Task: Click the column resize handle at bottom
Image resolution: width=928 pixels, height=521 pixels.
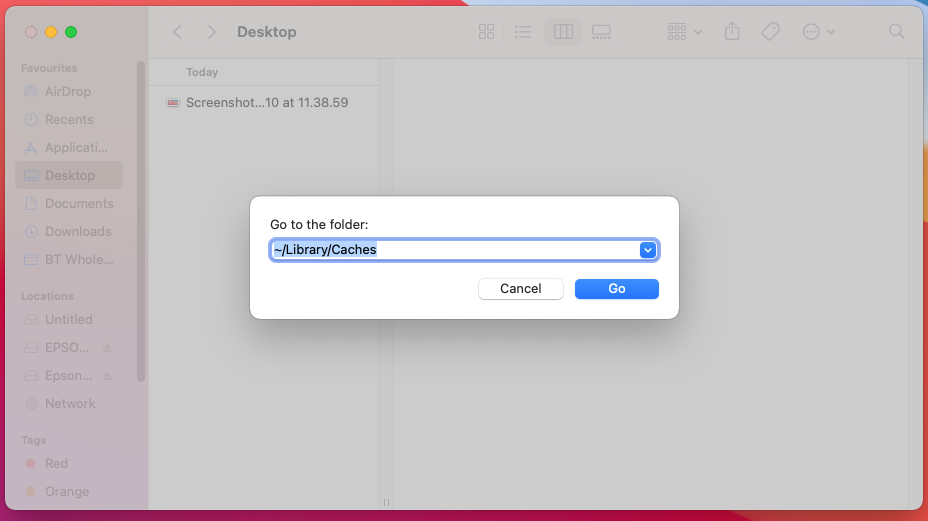Action: point(386,502)
